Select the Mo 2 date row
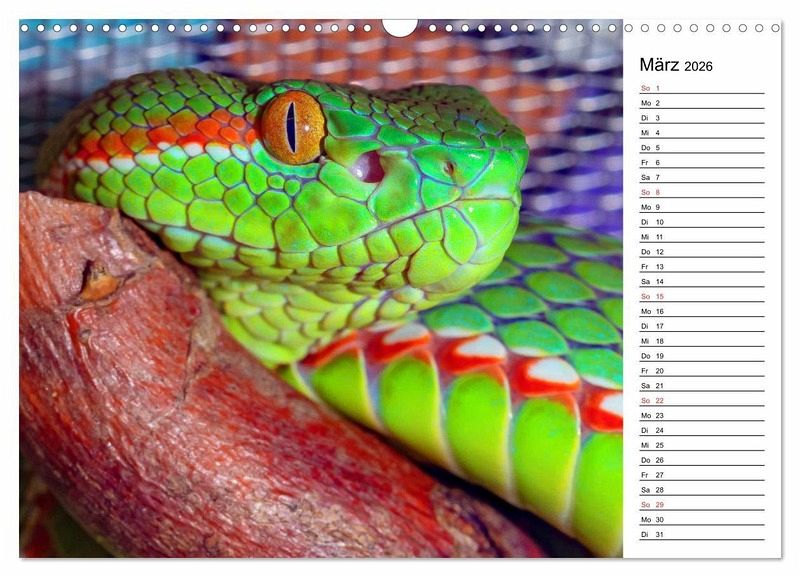The image size is (800, 577). [701, 103]
